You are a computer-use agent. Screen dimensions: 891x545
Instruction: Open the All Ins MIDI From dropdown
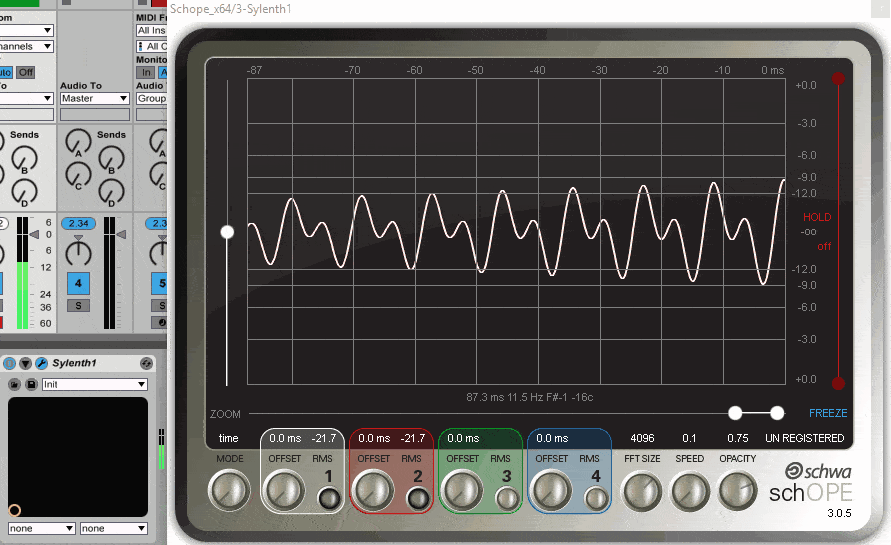coord(152,30)
